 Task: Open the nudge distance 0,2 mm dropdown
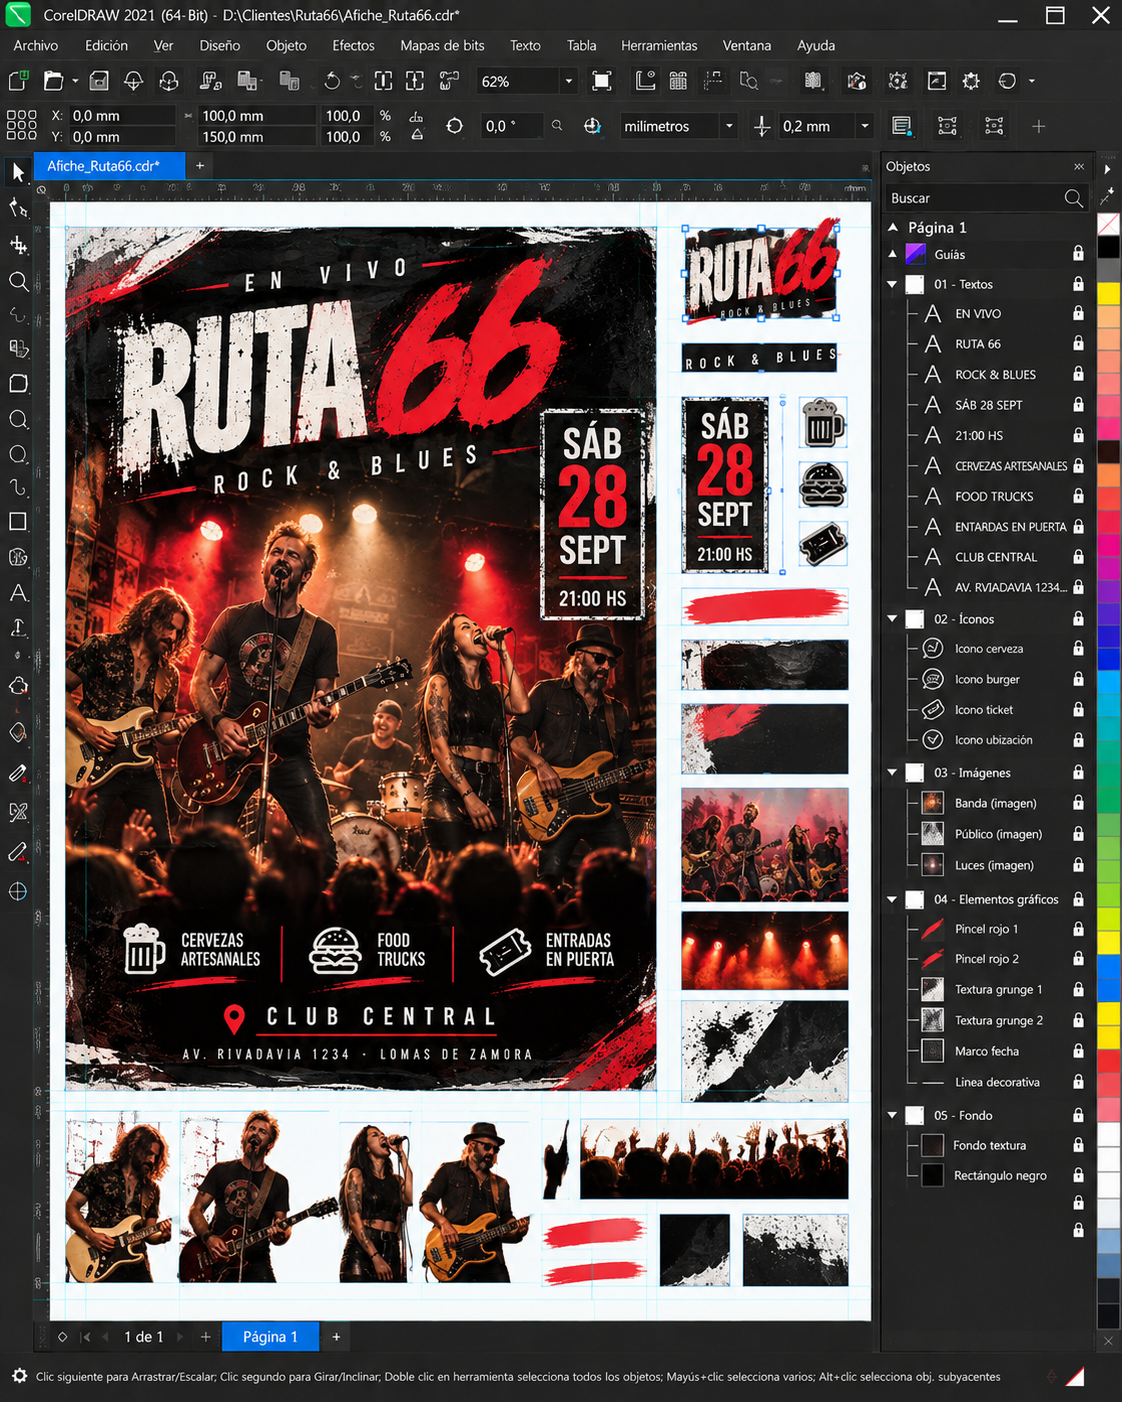865,126
